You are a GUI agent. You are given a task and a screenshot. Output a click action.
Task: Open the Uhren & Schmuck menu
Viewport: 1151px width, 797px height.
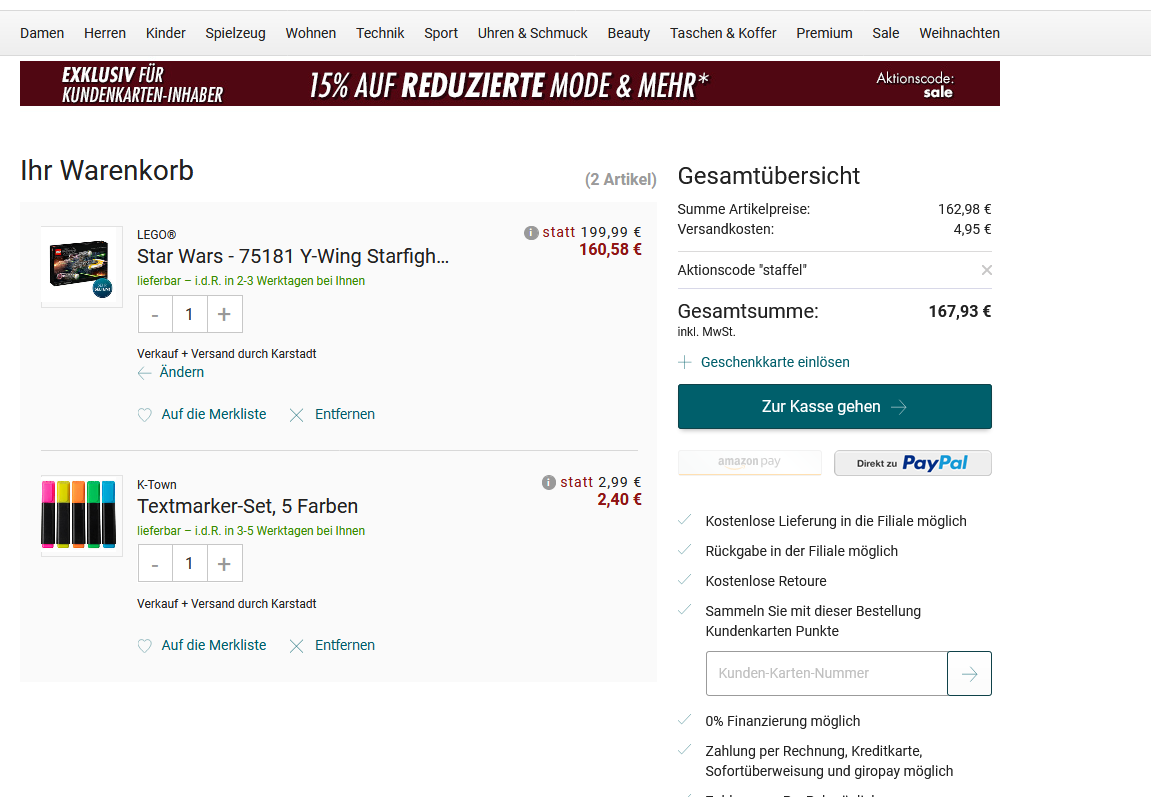point(532,33)
